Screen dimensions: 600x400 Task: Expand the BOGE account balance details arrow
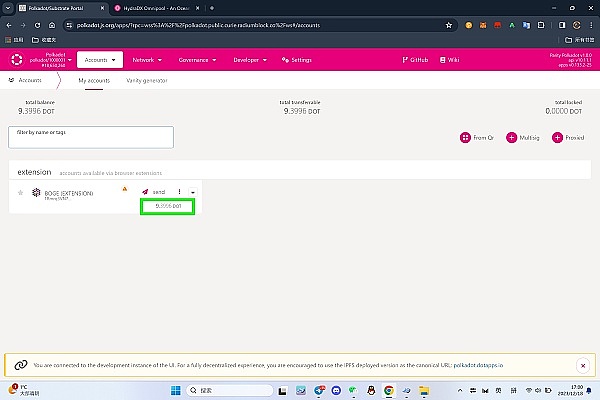pos(193,192)
